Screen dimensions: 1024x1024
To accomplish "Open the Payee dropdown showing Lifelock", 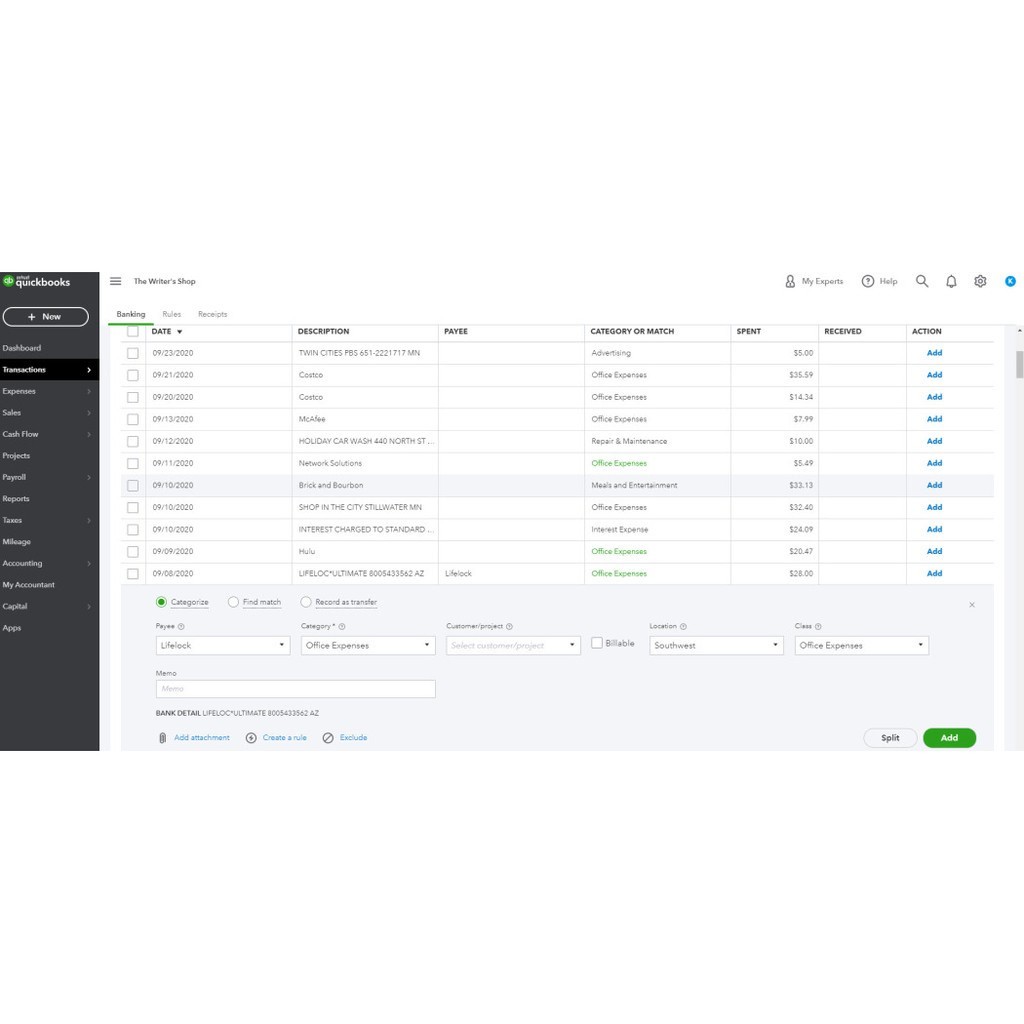I will coord(223,646).
